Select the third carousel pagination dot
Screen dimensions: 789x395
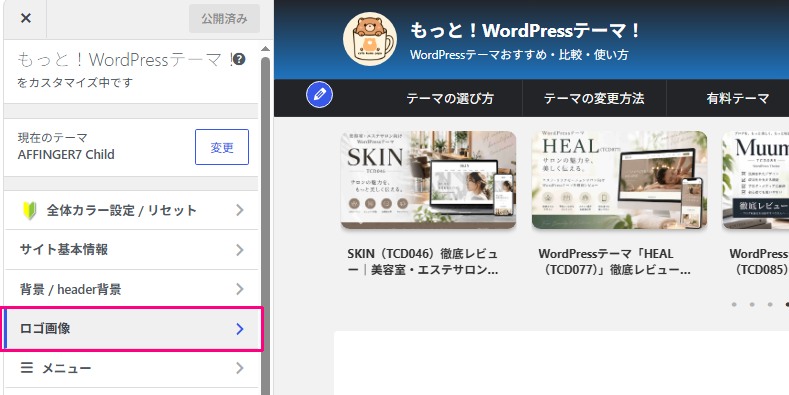(770, 304)
